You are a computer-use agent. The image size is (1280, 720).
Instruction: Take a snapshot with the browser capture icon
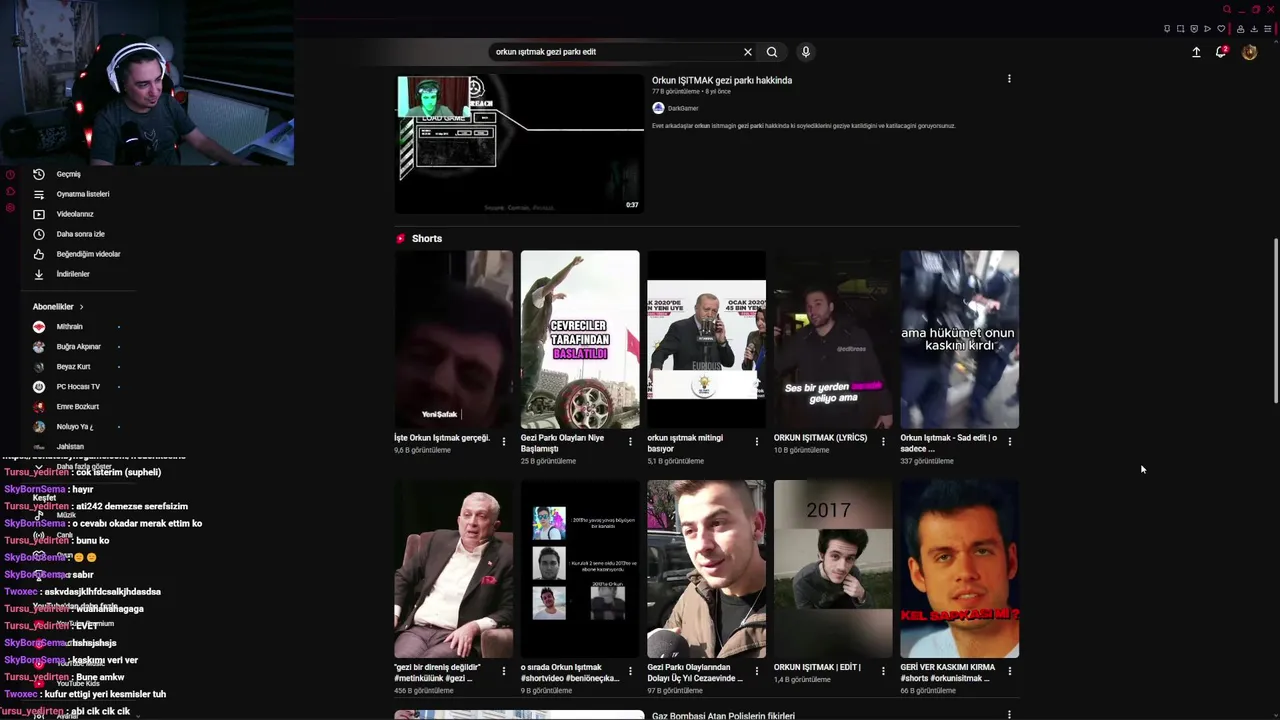1180,29
